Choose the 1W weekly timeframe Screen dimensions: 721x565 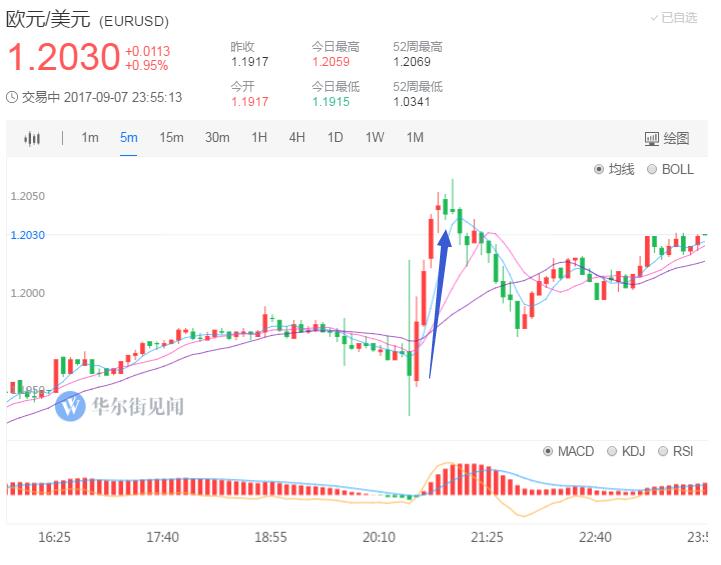374,138
